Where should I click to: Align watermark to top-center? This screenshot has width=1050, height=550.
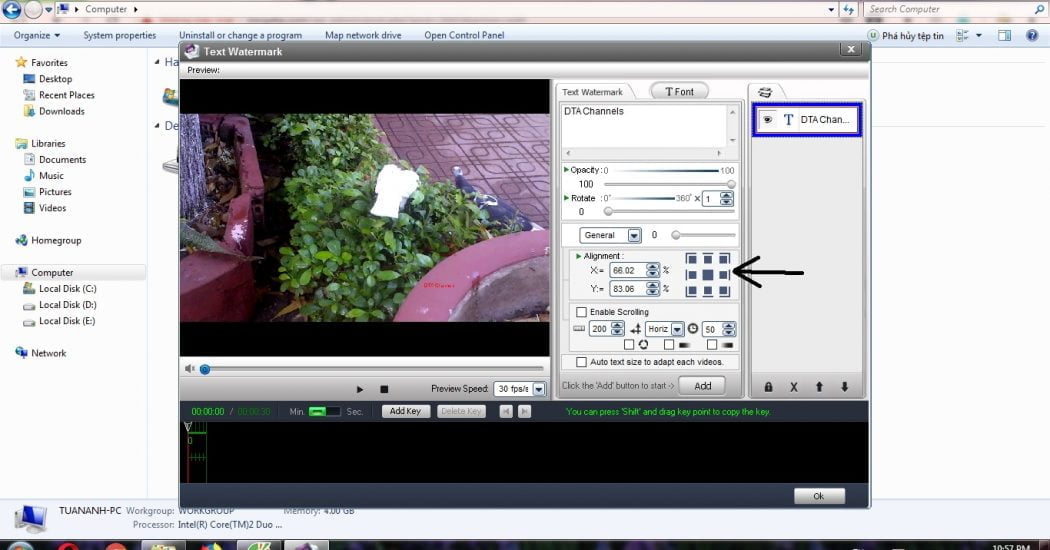coord(708,259)
